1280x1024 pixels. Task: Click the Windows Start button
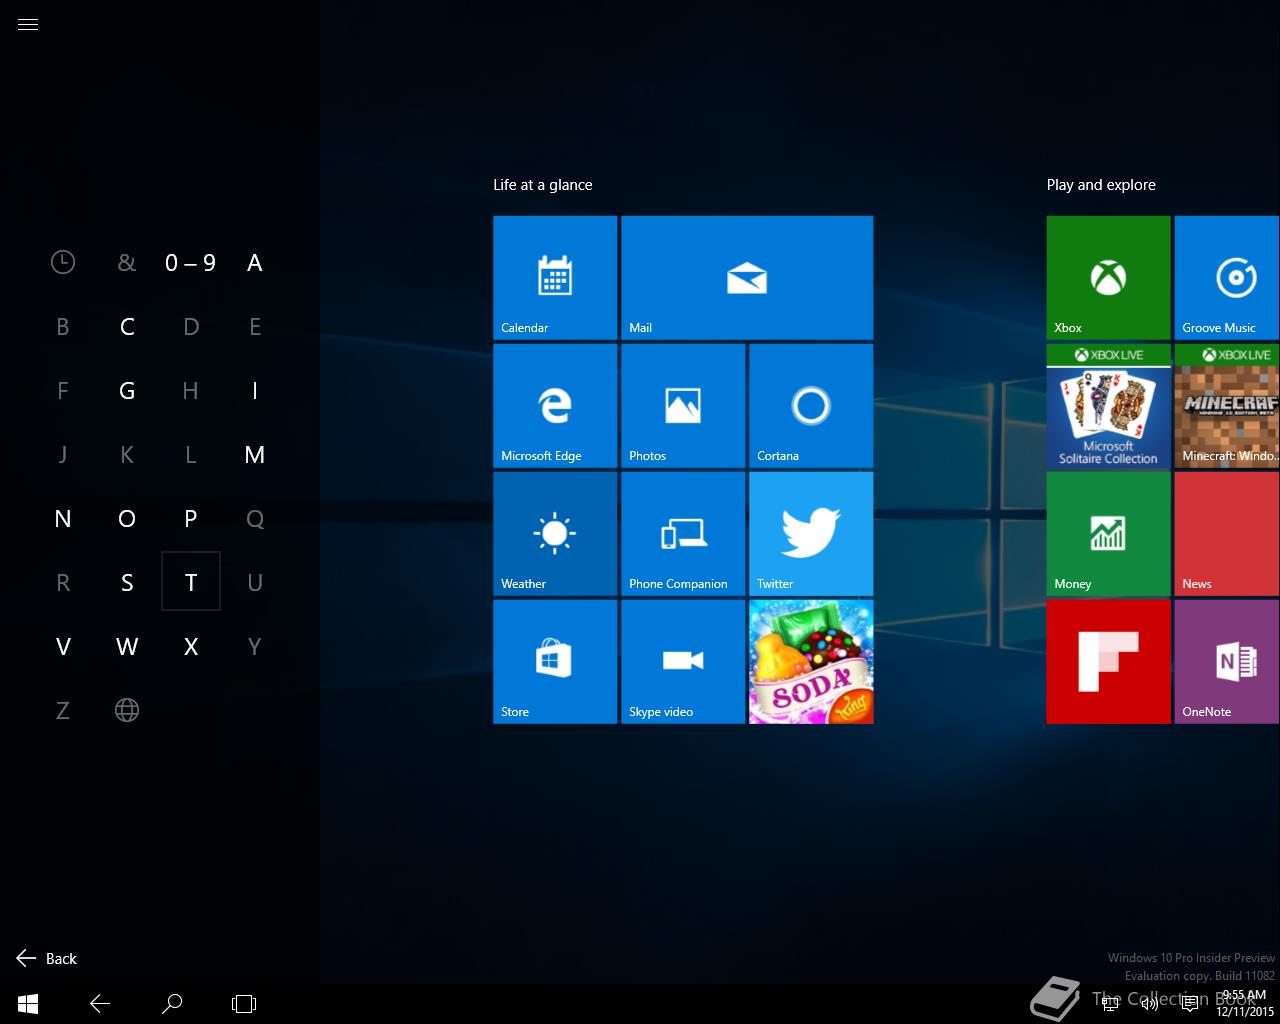(28, 1003)
